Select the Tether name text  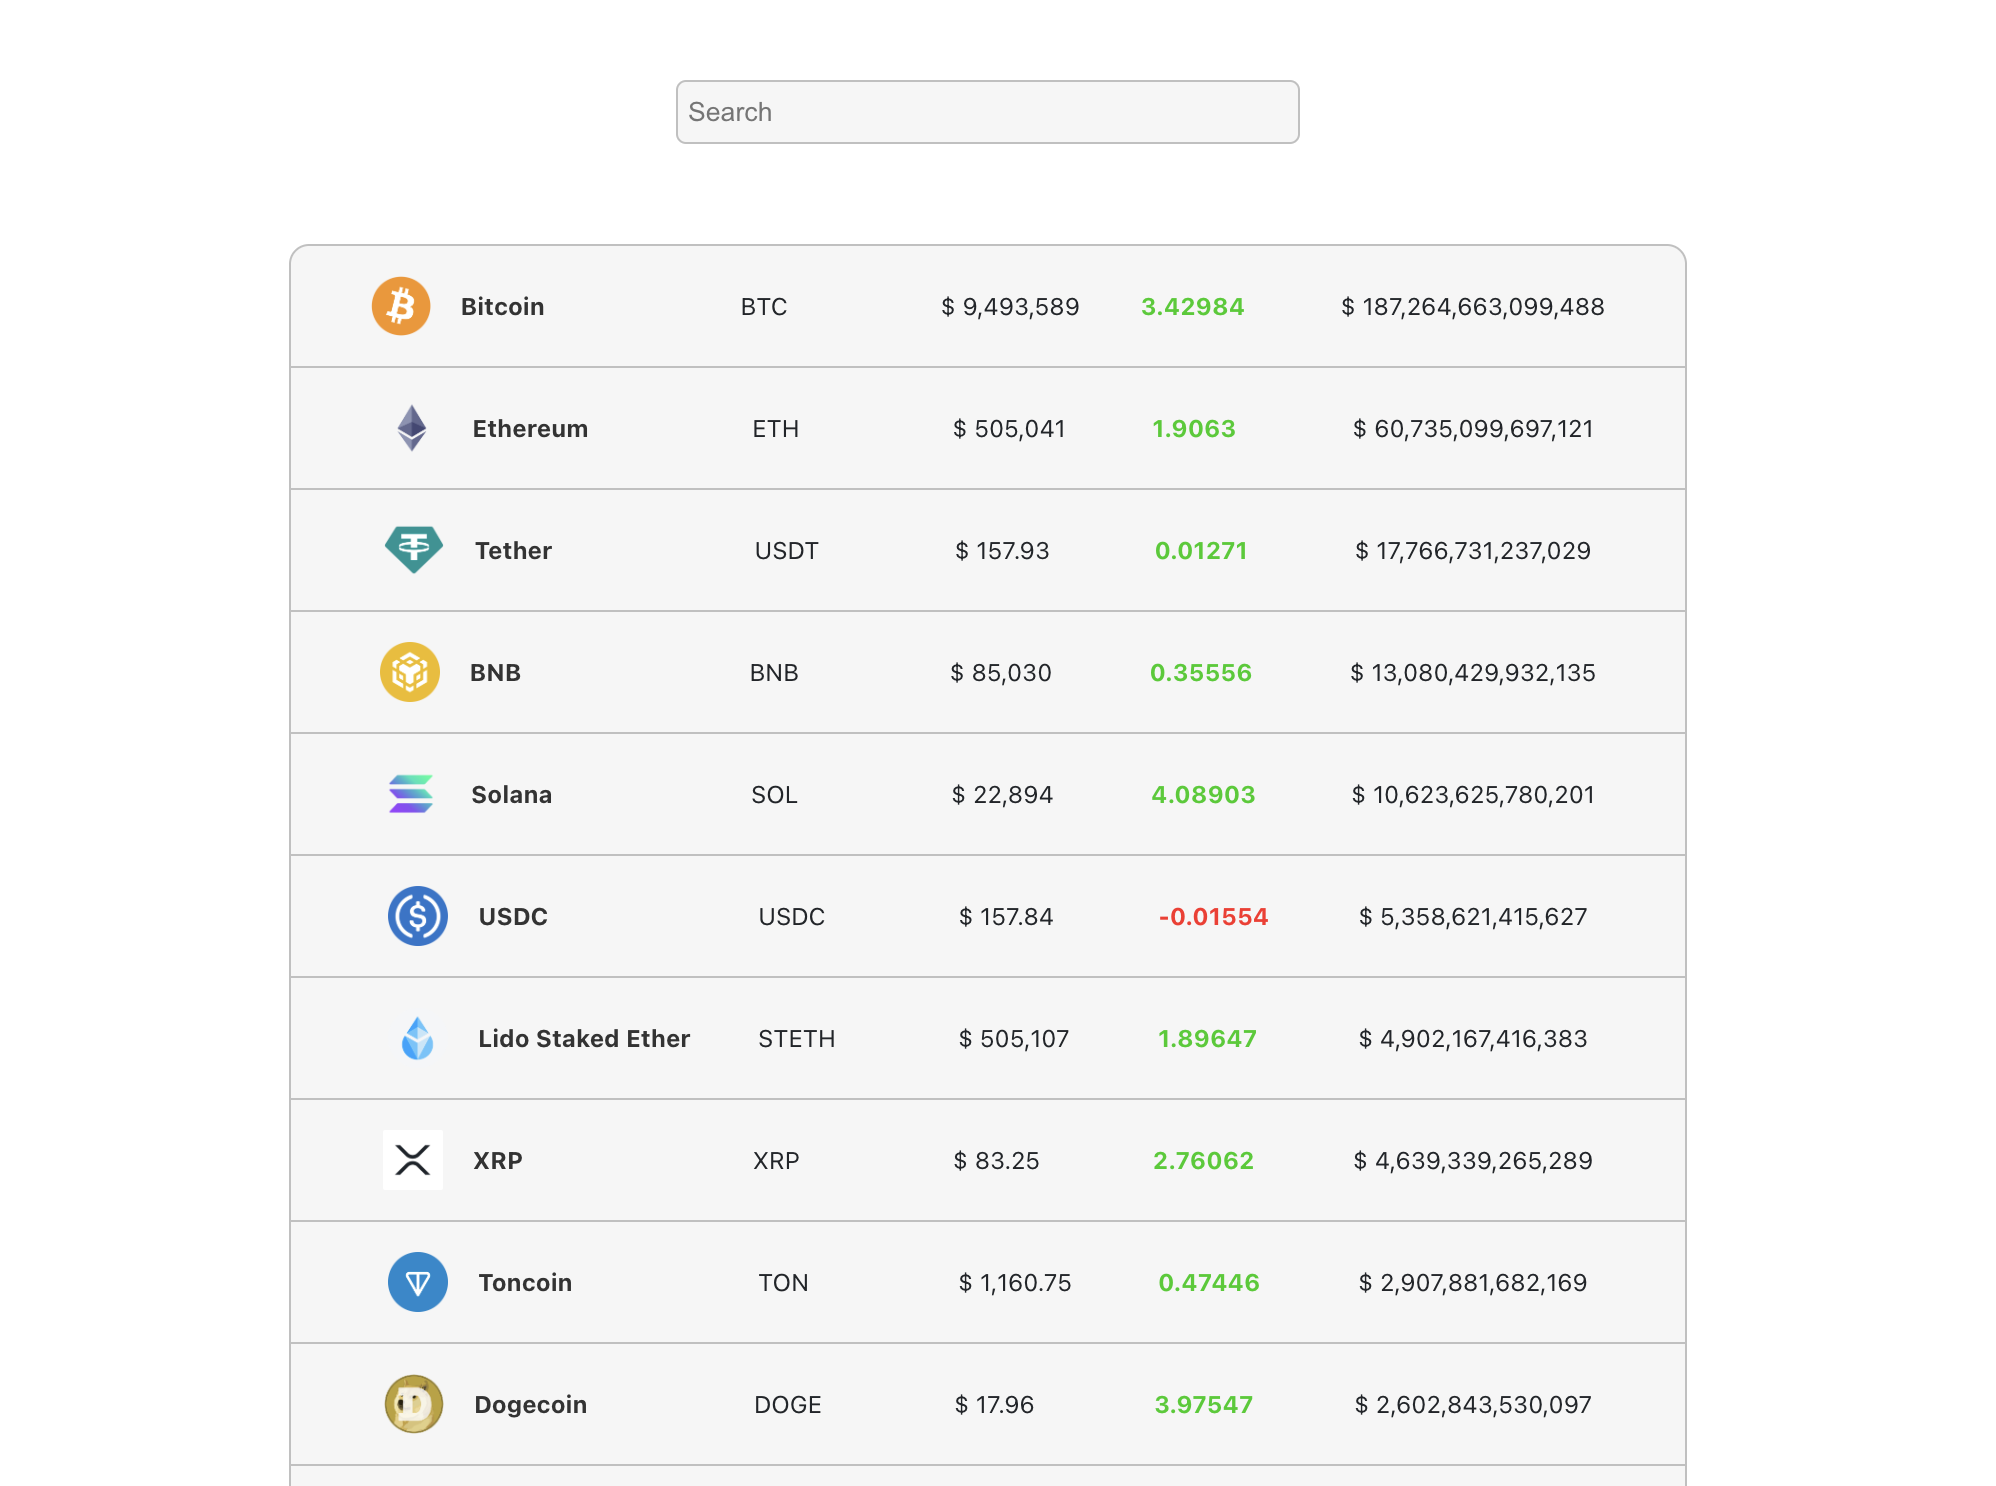513,551
